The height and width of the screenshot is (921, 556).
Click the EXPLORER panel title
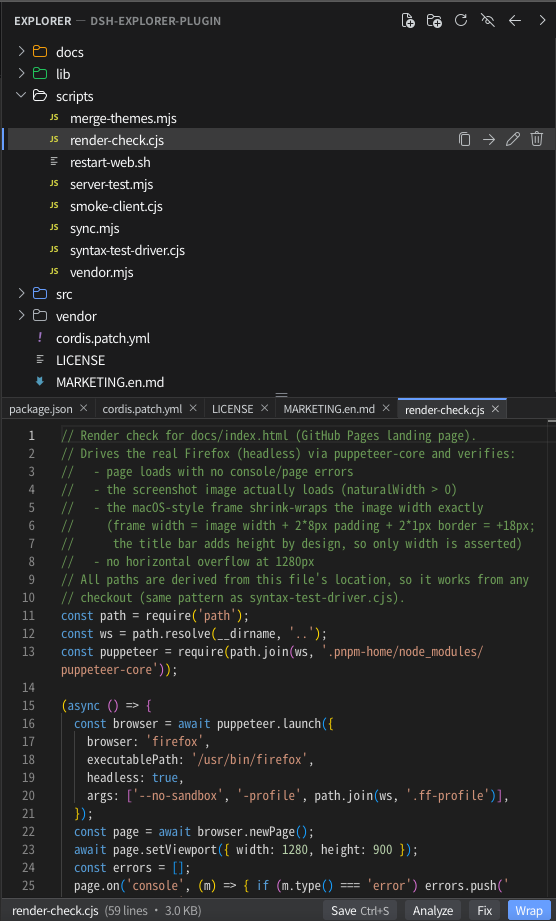tap(42, 21)
